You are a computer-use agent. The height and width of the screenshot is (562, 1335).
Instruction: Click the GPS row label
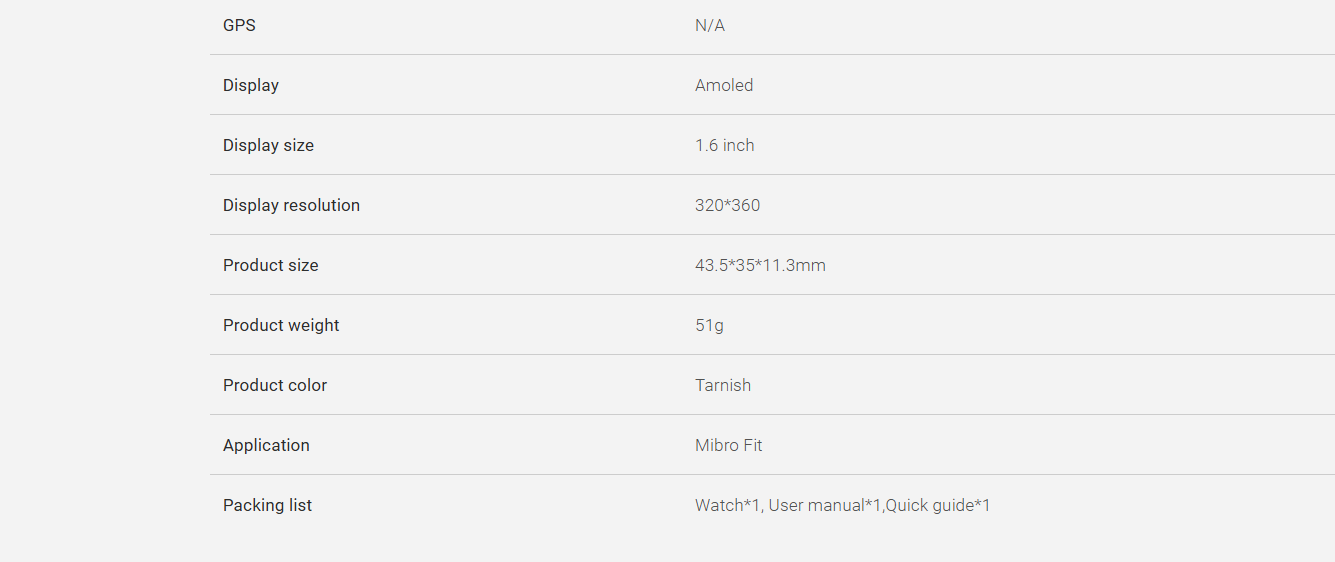point(239,25)
